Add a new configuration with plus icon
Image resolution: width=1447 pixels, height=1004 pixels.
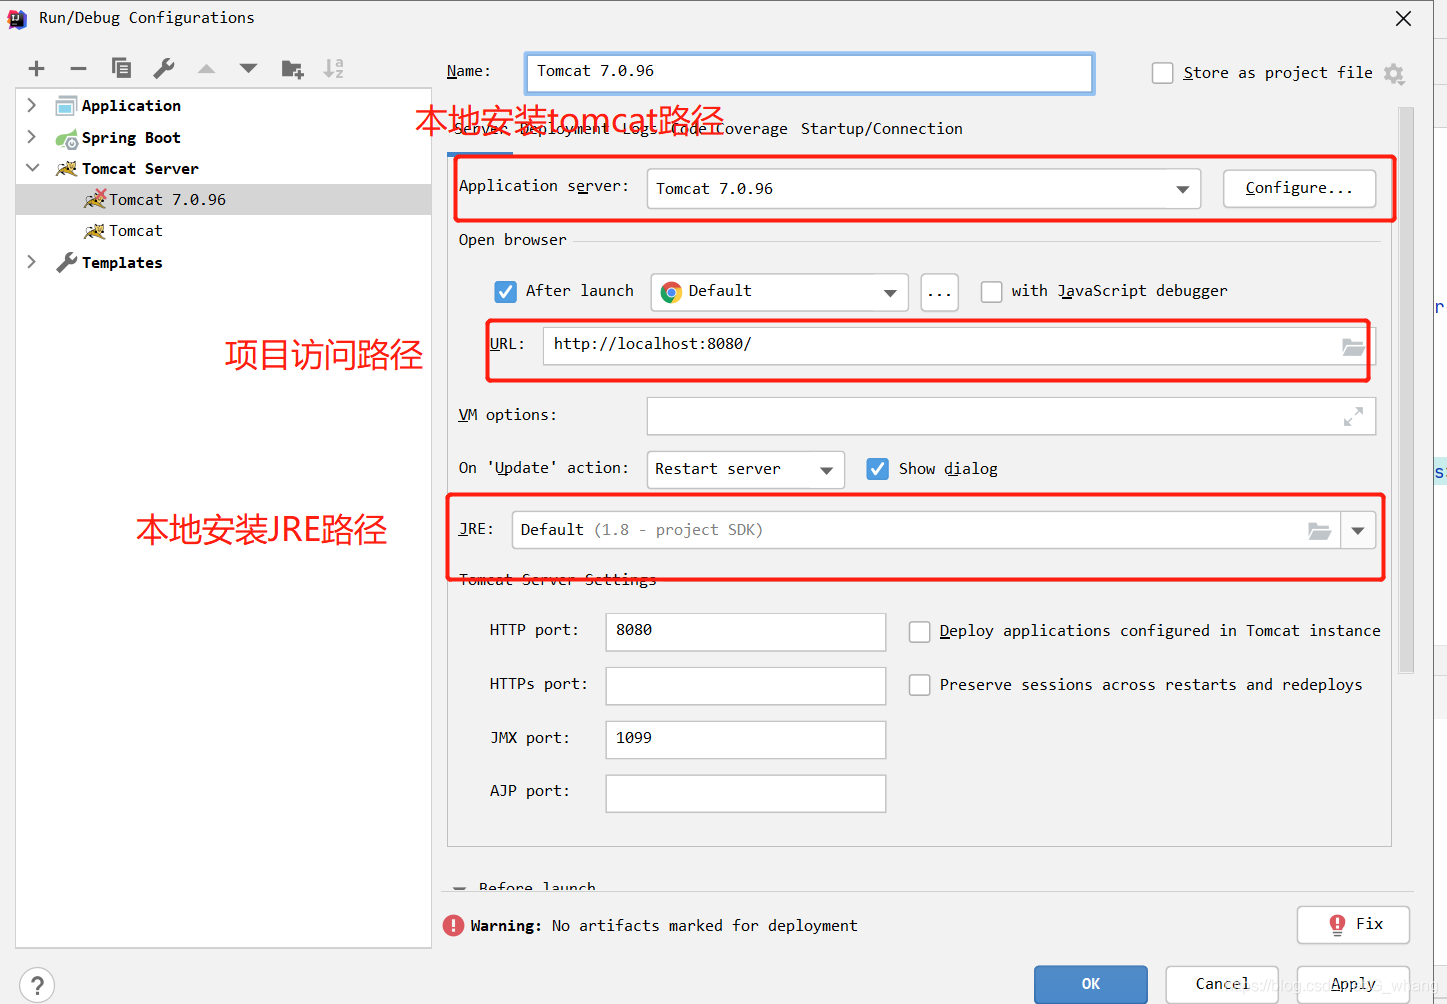tap(37, 68)
